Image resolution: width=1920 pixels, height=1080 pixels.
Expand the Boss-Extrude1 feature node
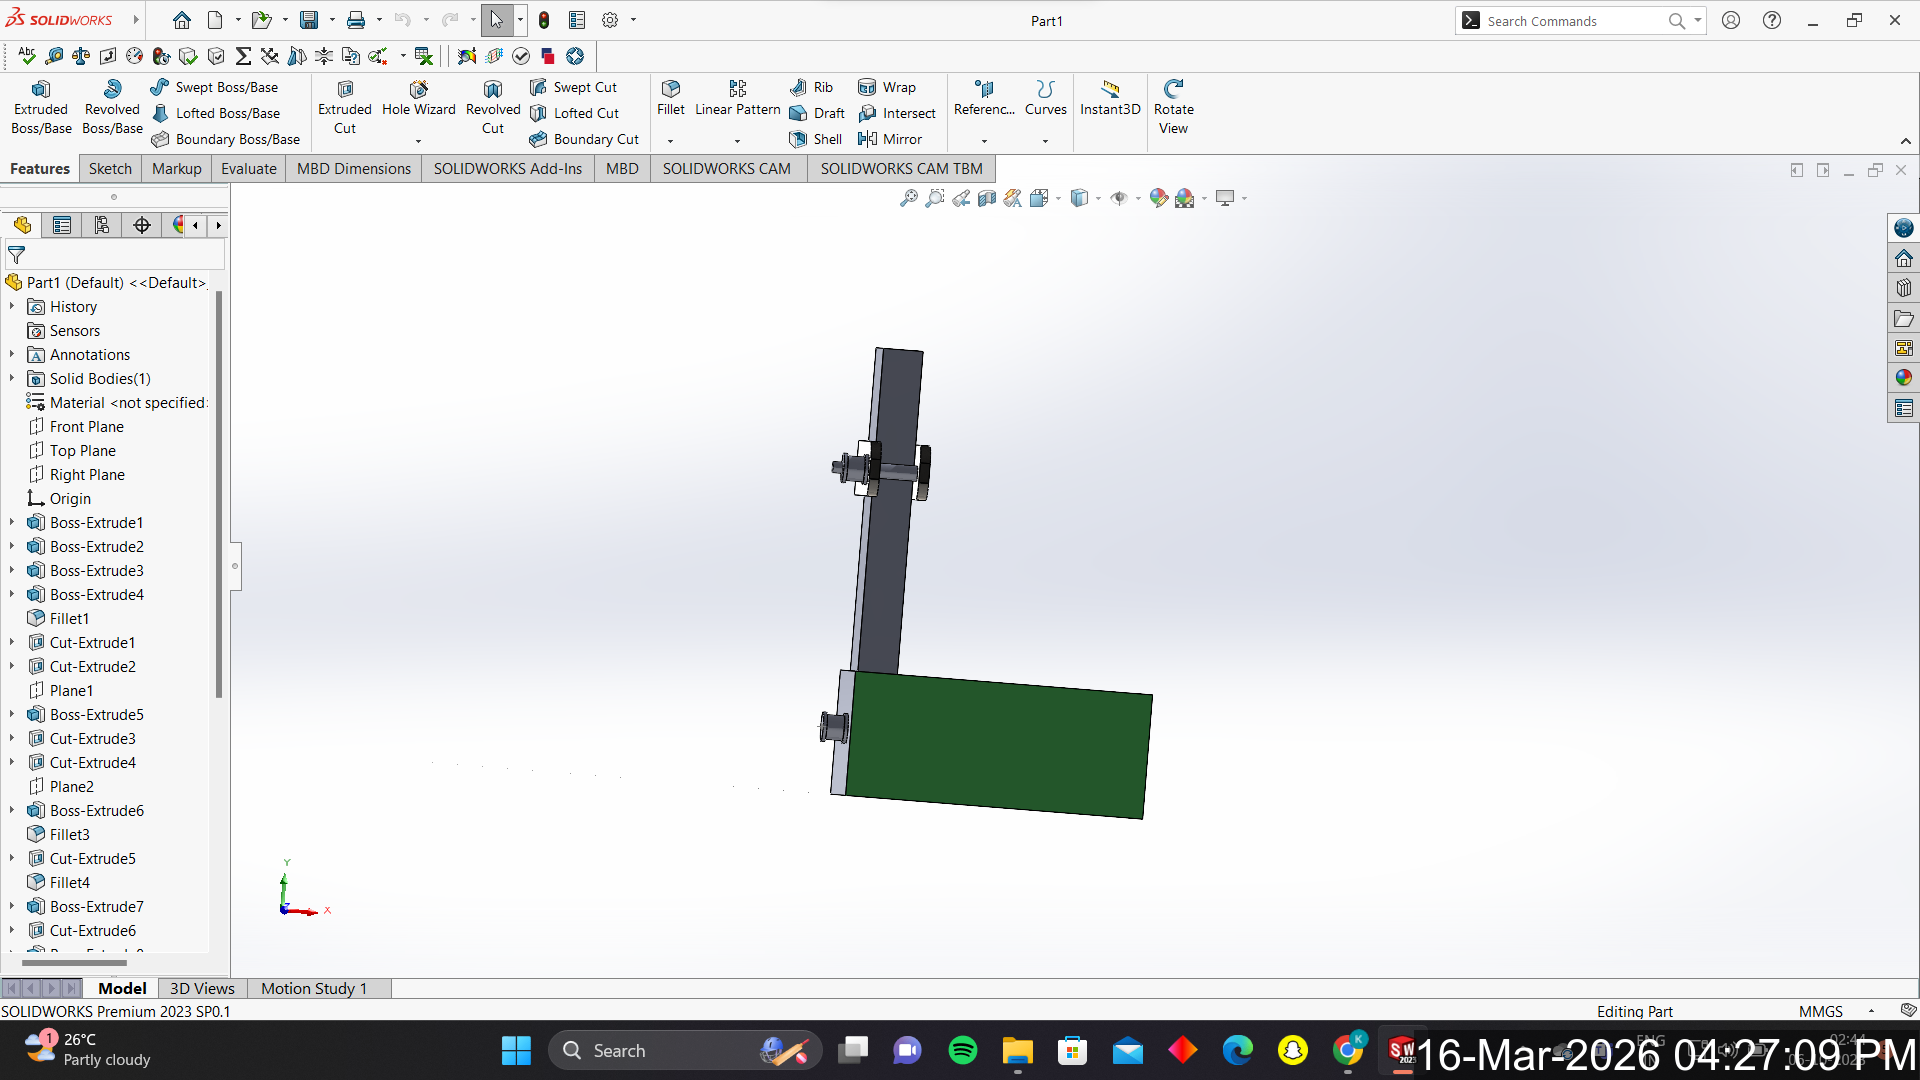click(x=12, y=523)
